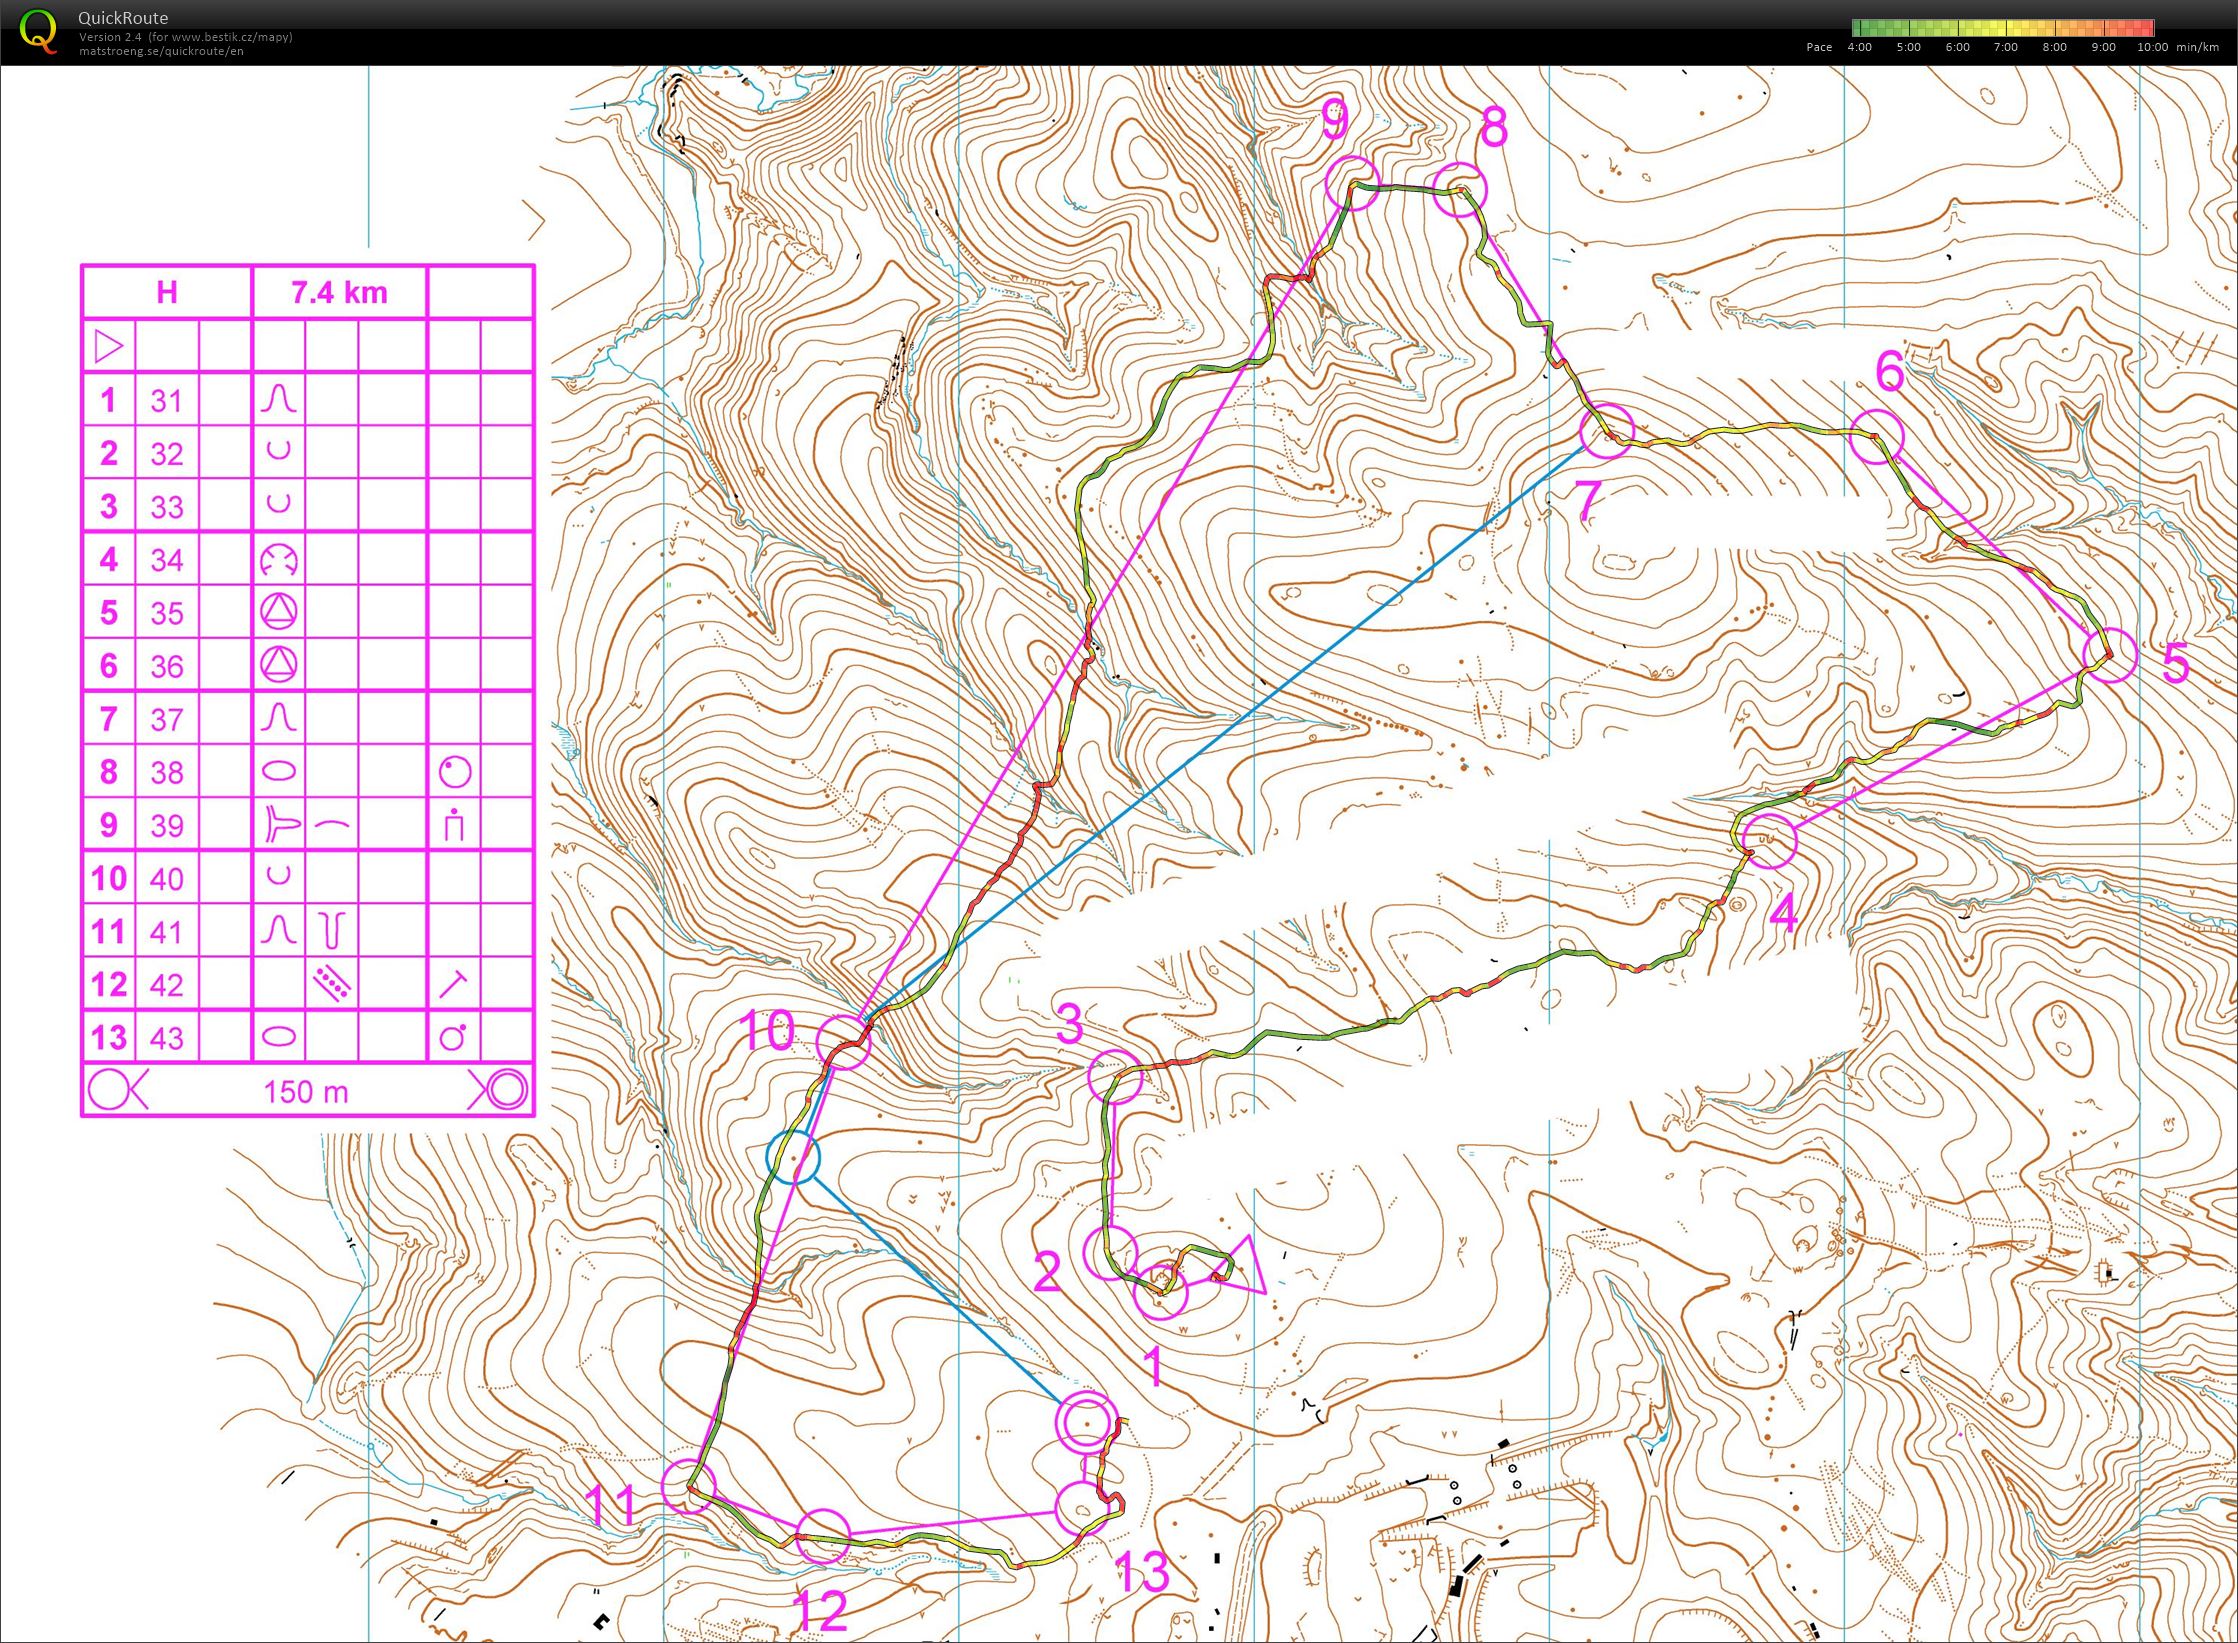2238x1643 pixels.
Task: Click the '10:00' pace label in the legend
Action: click(2152, 47)
